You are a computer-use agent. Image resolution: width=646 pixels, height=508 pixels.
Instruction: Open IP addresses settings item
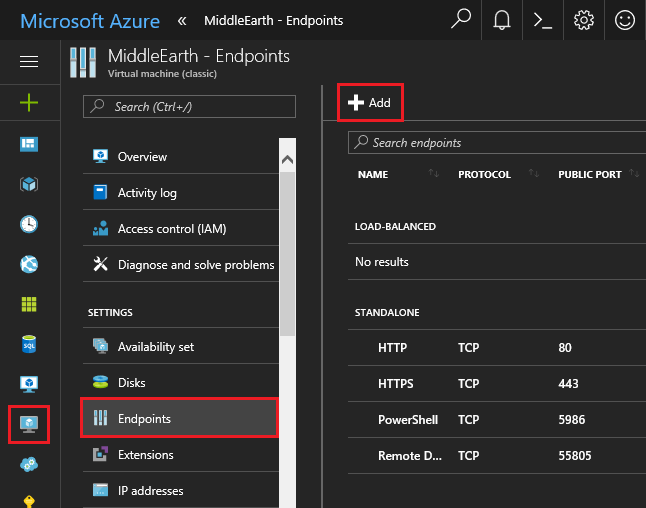tap(181, 491)
